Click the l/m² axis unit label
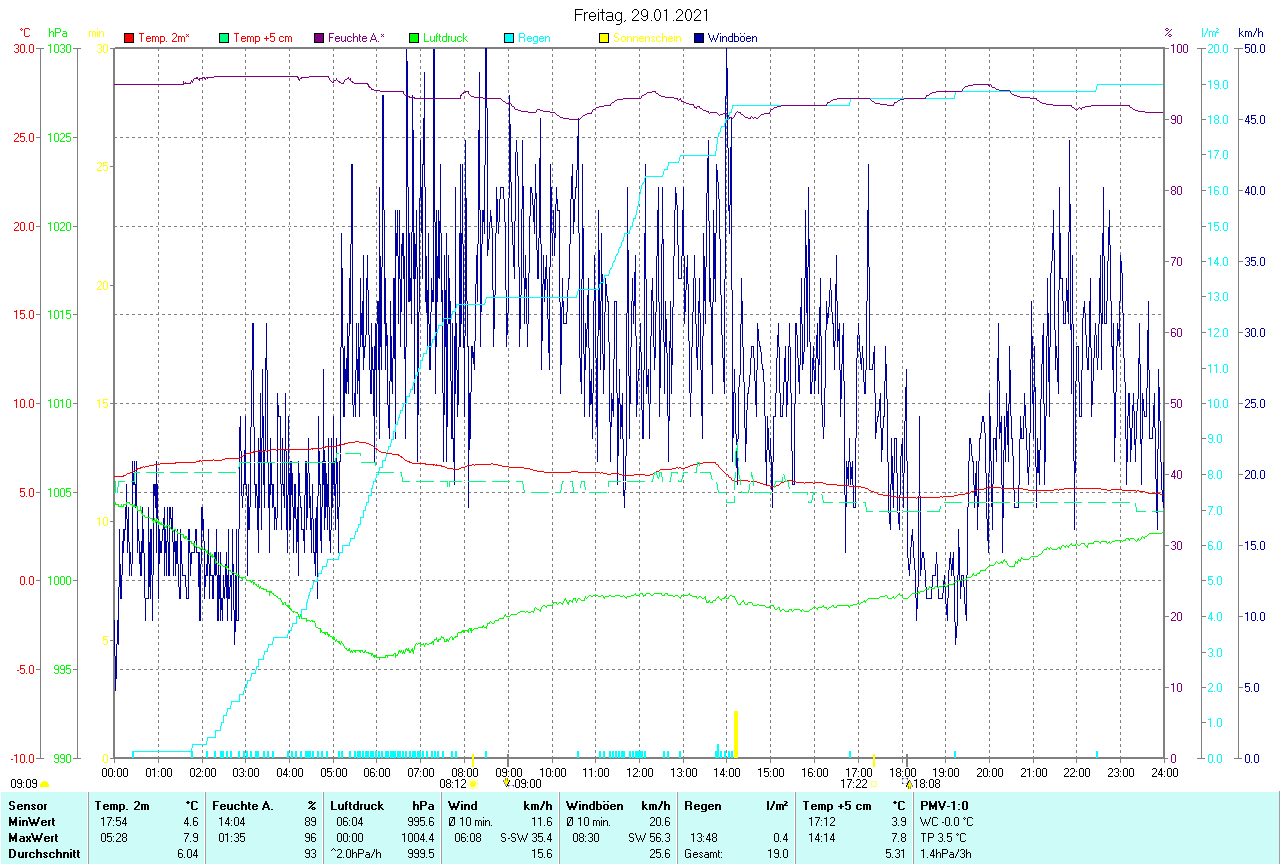This screenshot has height=864, width=1280. [x=1210, y=33]
